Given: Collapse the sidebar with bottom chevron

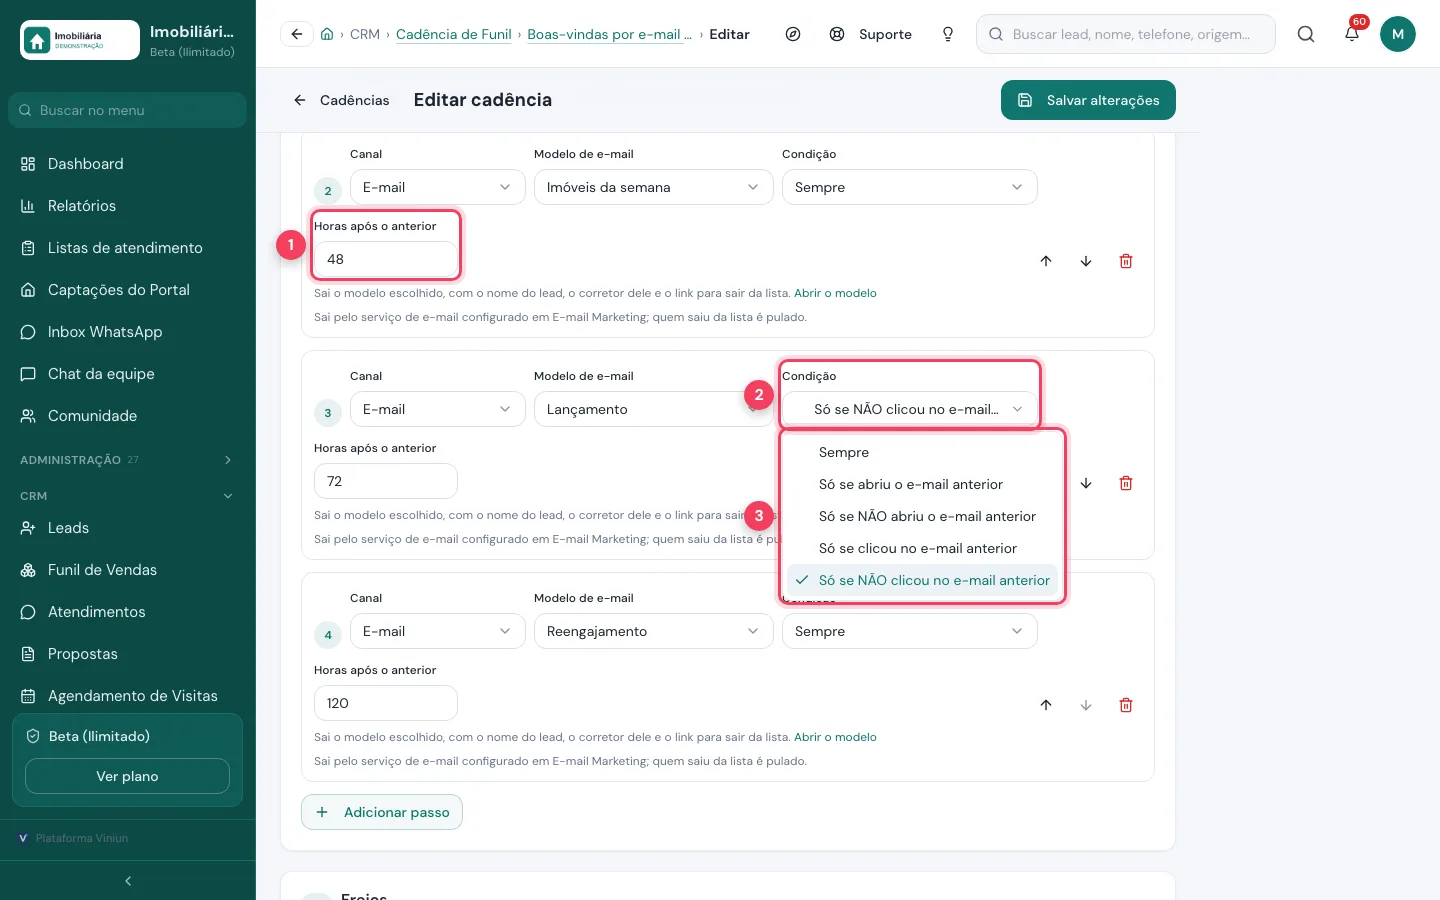Looking at the screenshot, I should [x=128, y=881].
